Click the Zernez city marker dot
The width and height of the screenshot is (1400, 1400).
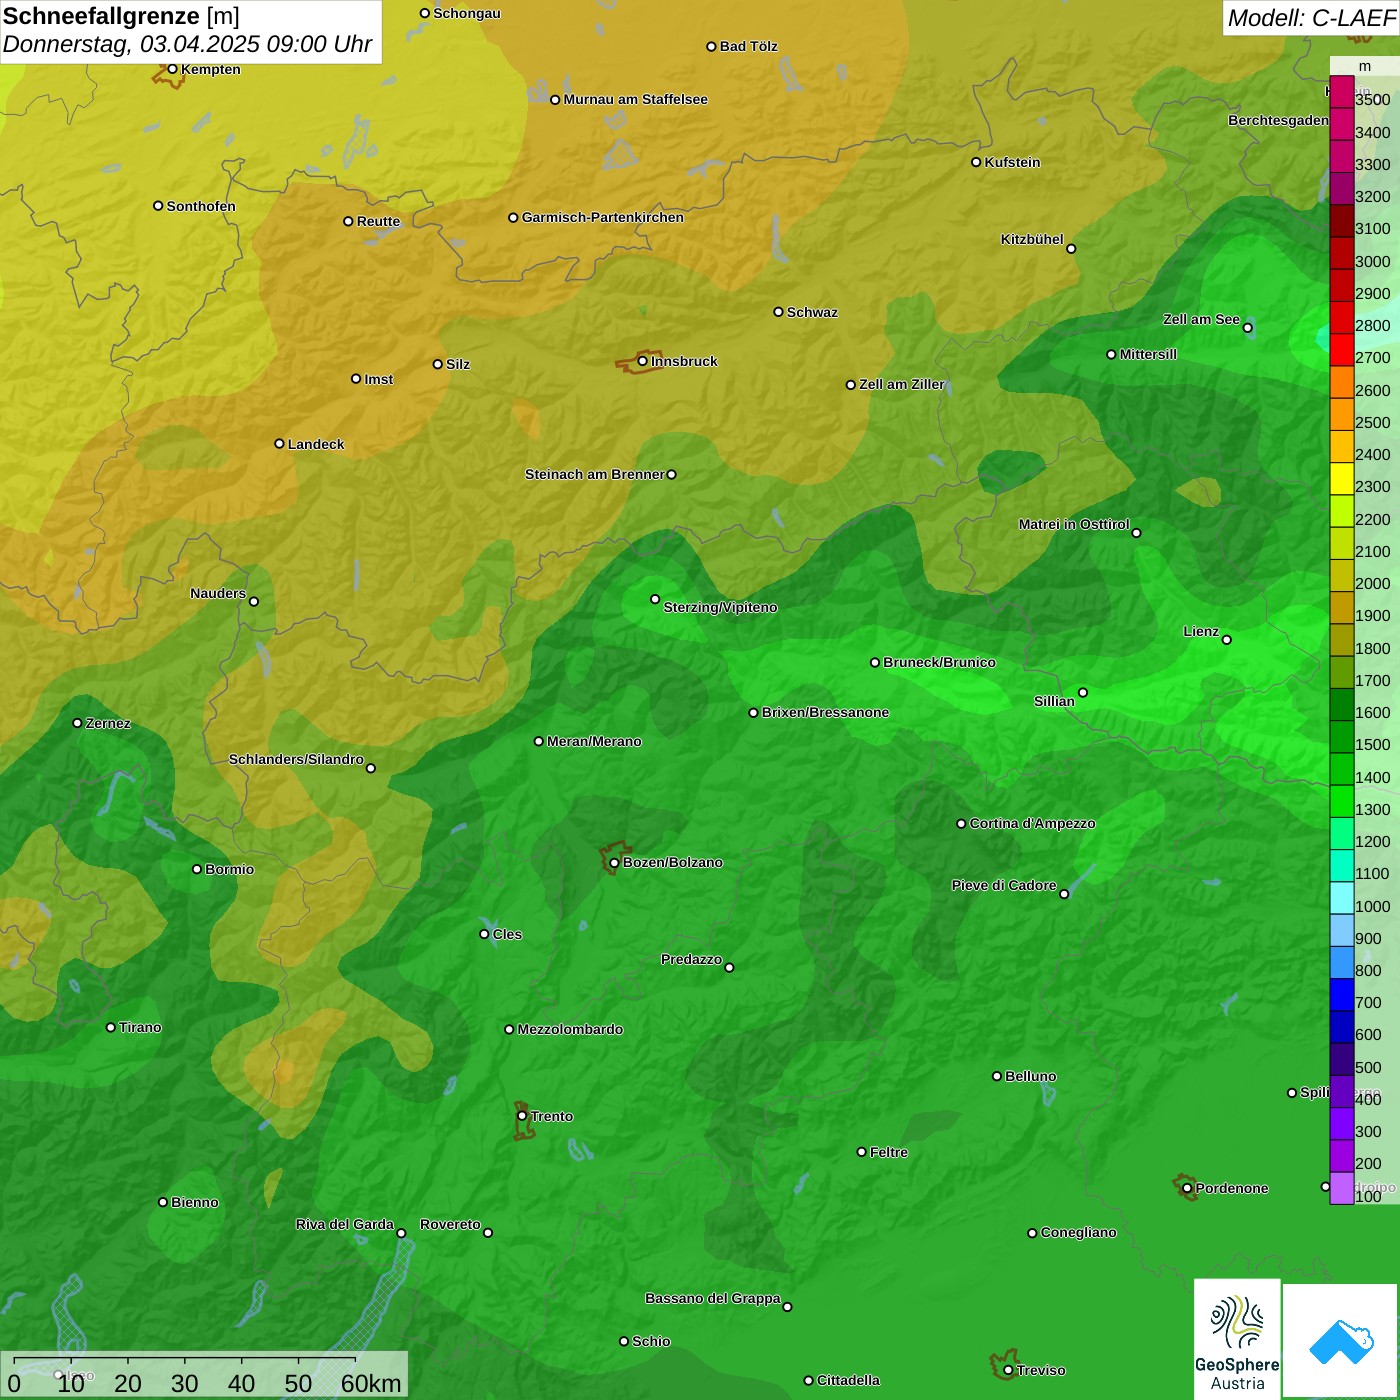[78, 723]
